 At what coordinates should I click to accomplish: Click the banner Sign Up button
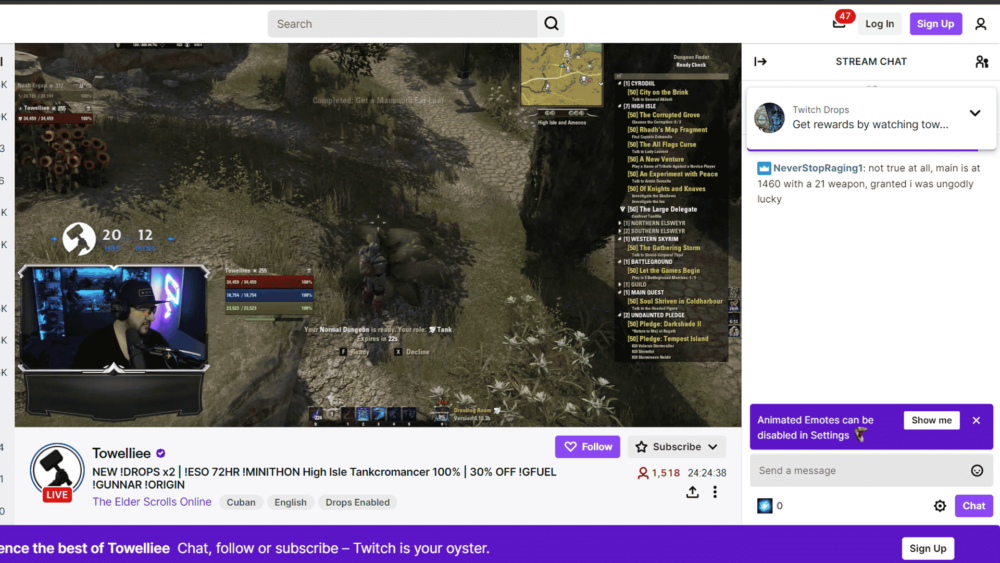pos(927,548)
